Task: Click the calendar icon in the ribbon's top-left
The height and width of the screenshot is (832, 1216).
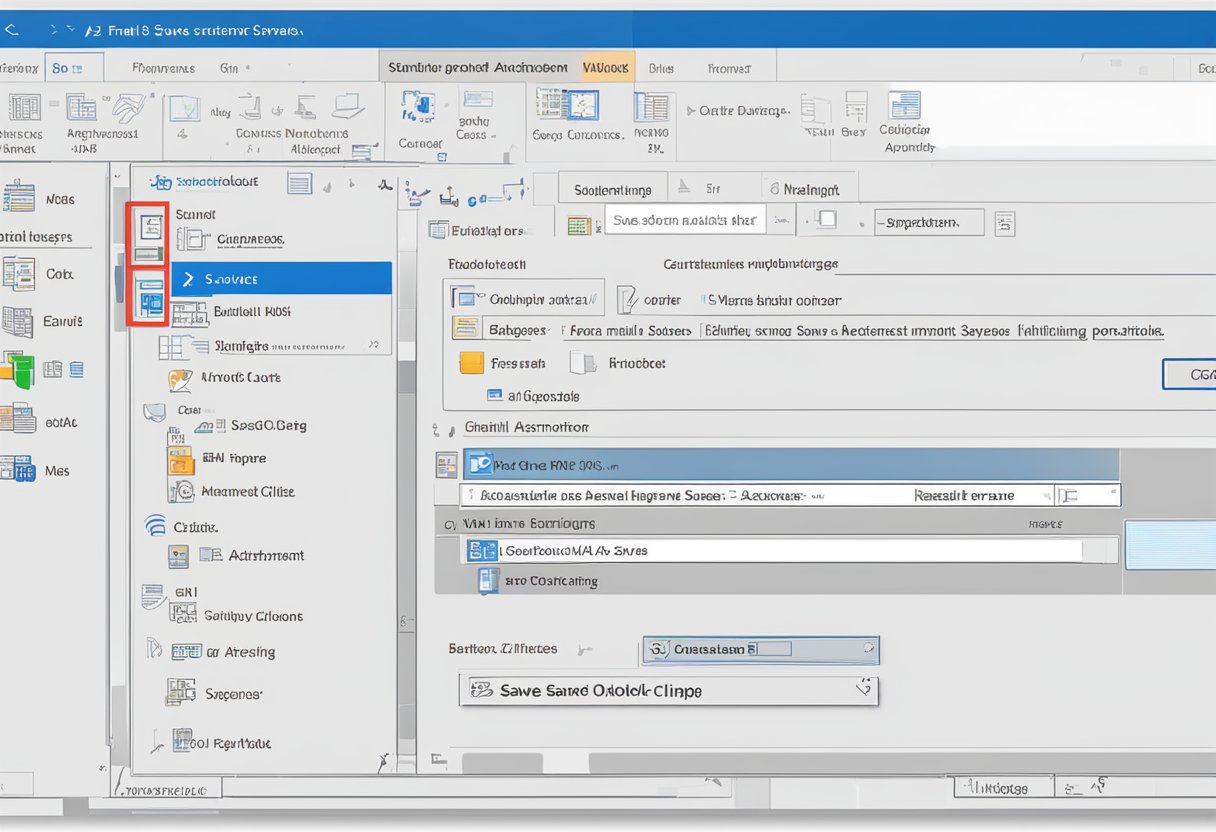Action: pyautogui.click(x=24, y=108)
